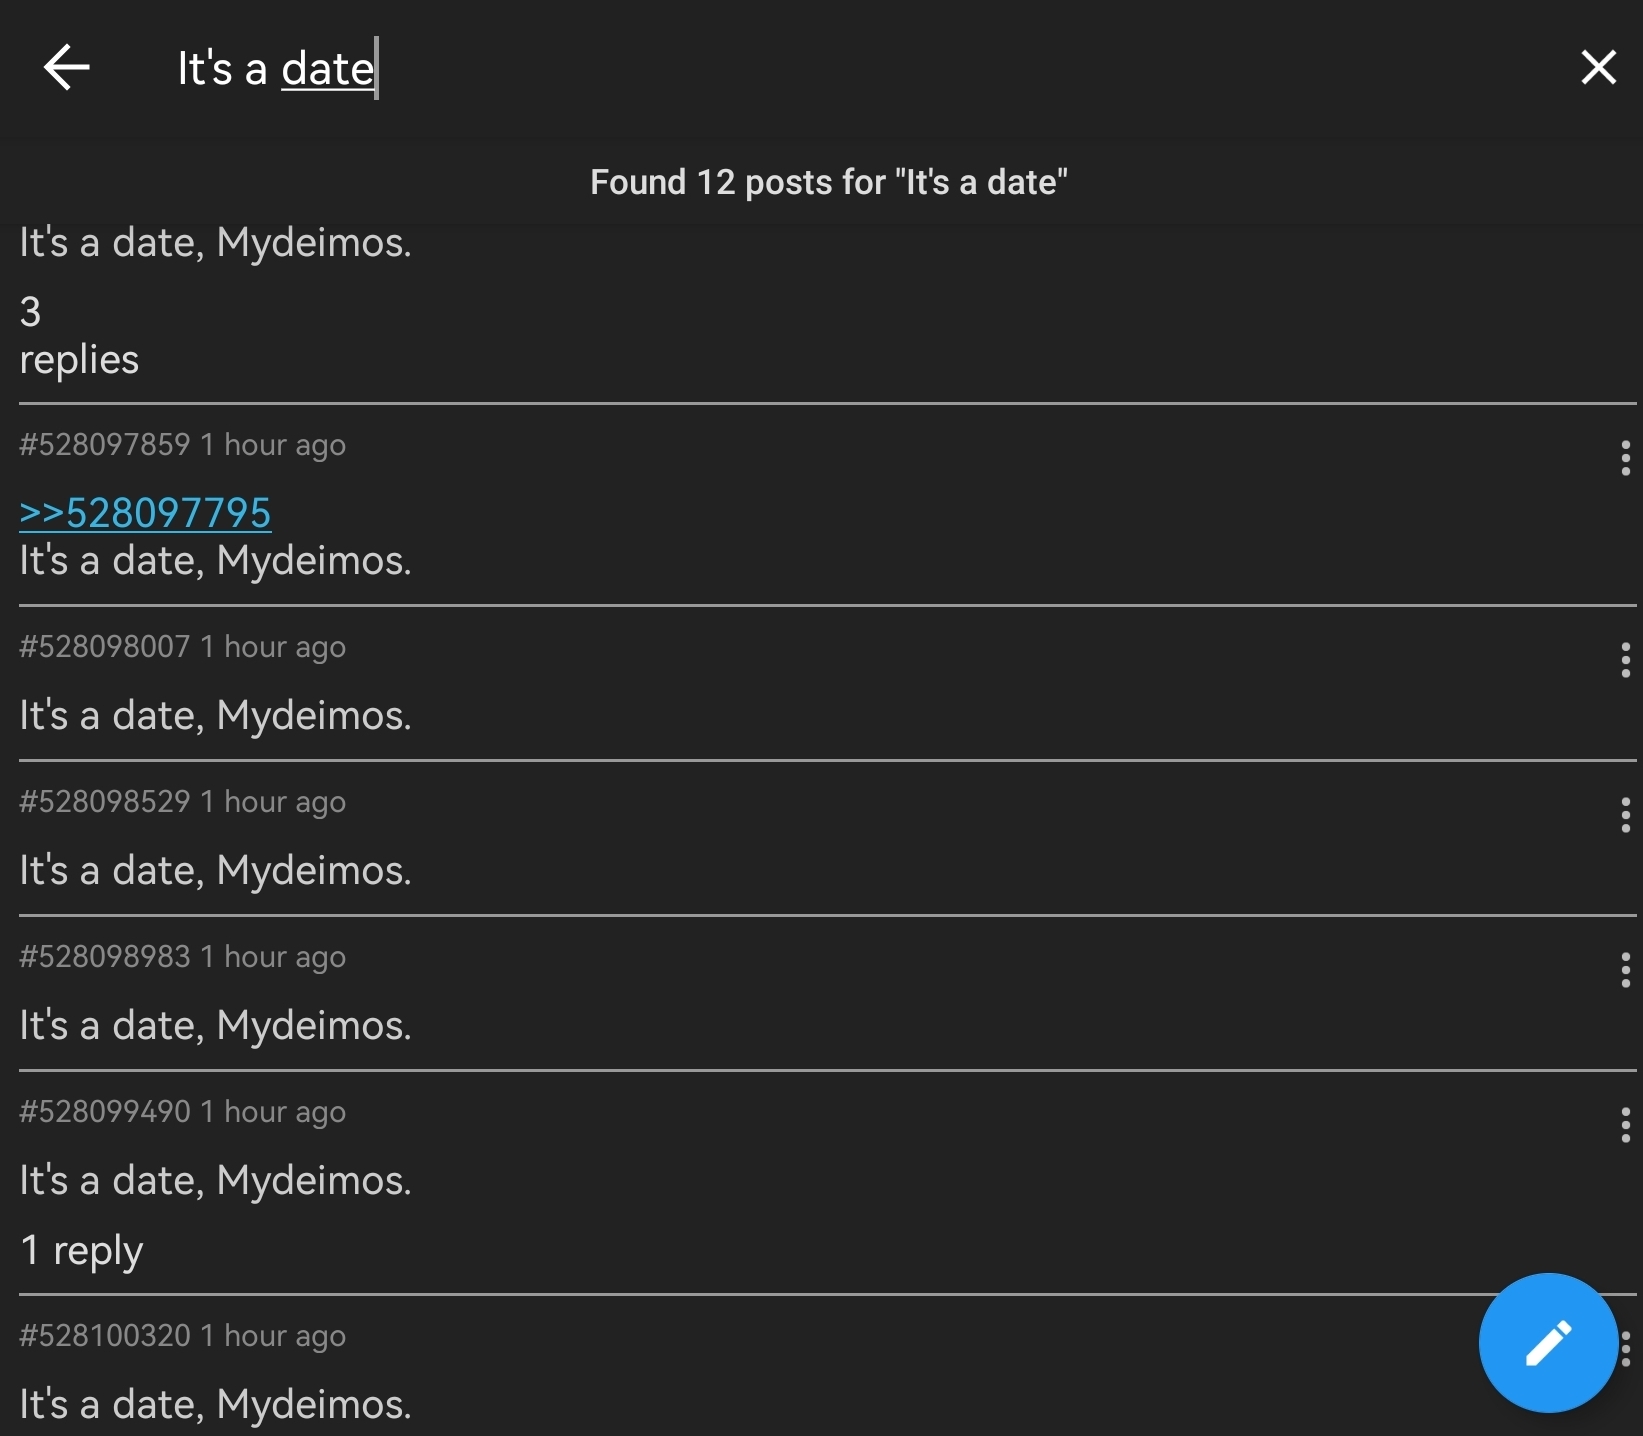1643x1436 pixels.
Task: Select post number #528099490
Action: pos(105,1111)
